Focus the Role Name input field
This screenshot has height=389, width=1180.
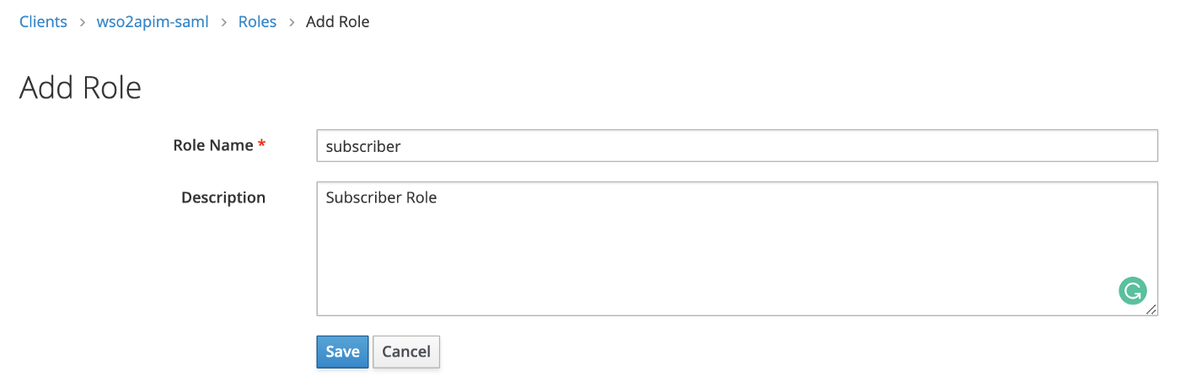click(x=737, y=146)
